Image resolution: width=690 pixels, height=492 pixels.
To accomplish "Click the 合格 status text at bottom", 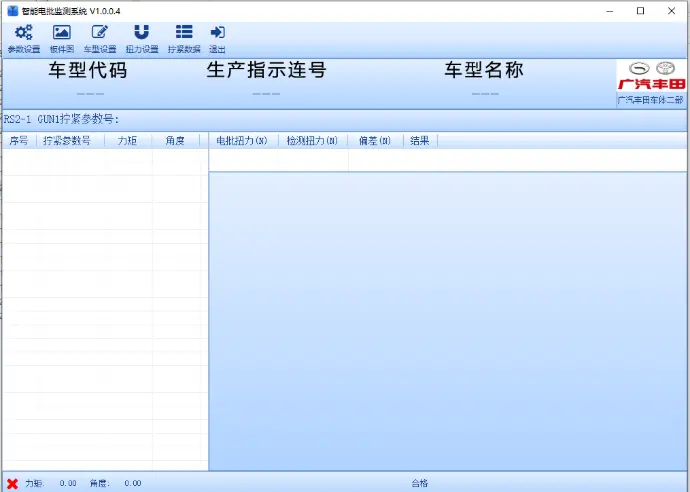I will [420, 483].
